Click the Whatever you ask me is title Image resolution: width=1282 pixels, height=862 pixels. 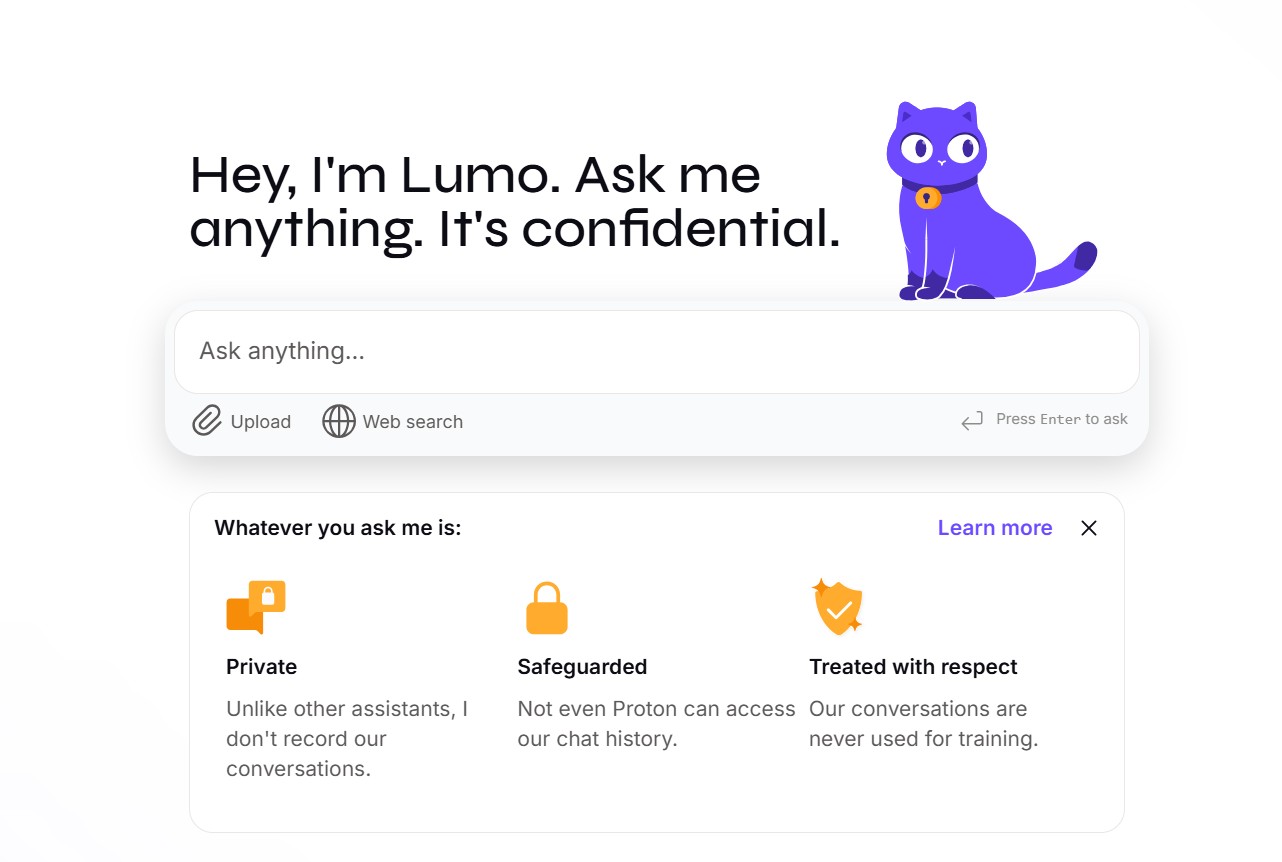tap(338, 528)
